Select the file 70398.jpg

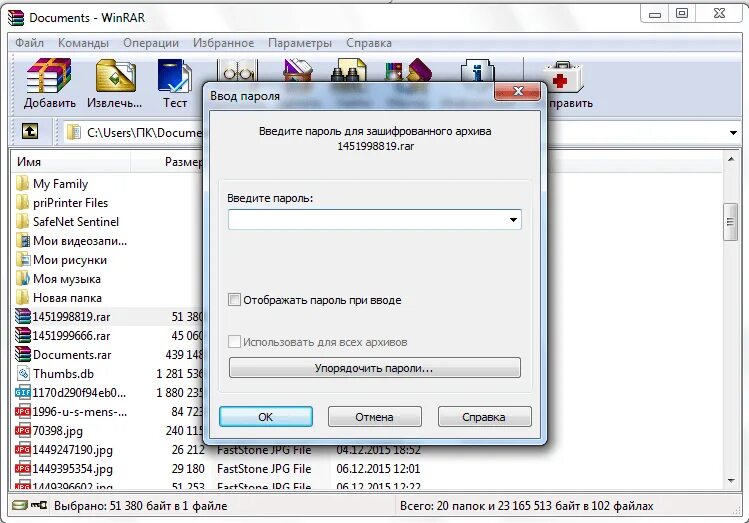coord(49,431)
